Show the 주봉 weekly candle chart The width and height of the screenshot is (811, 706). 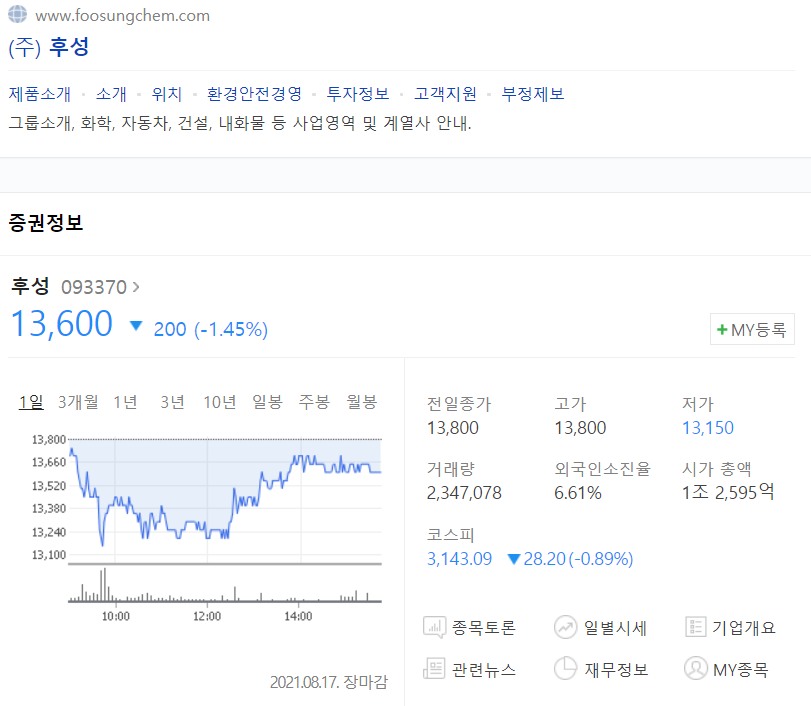tap(314, 401)
